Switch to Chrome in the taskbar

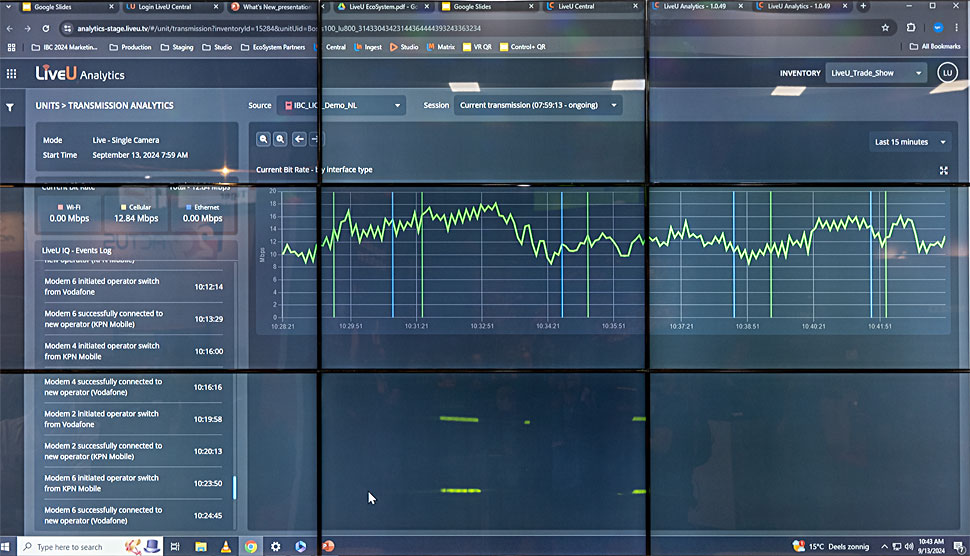(x=251, y=547)
